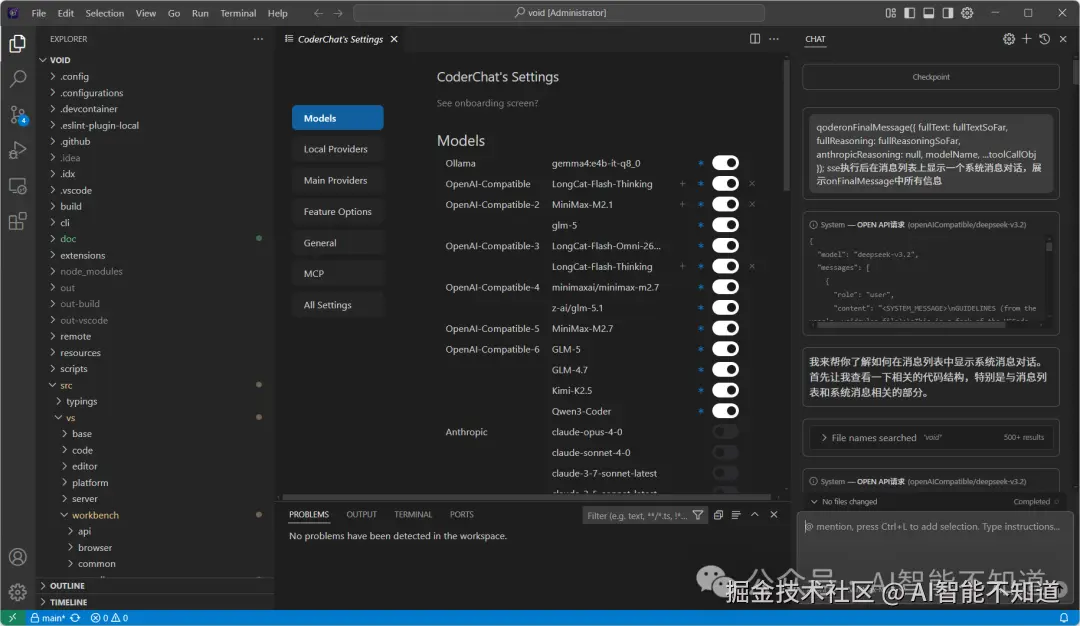The height and width of the screenshot is (626, 1080).
Task: Open the File menu
Action: coord(39,13)
